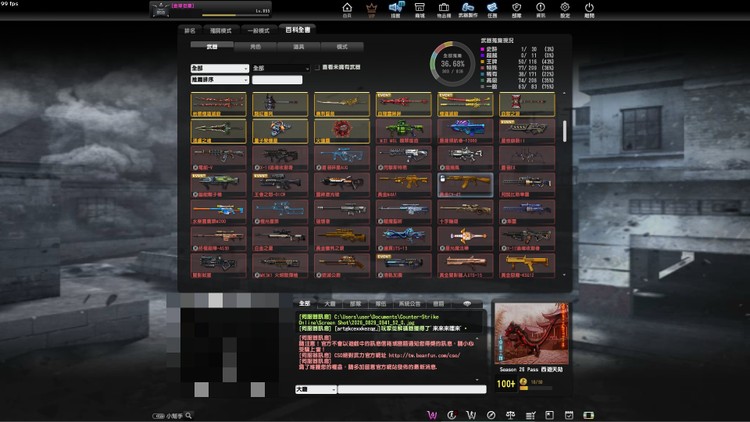Open the inventory briefcase icon

coord(444,7)
